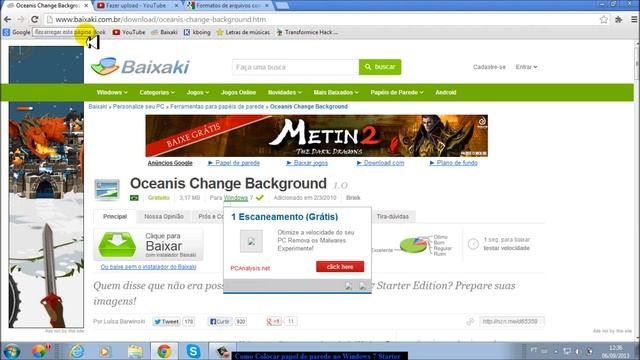Image resolution: width=640 pixels, height=360 pixels.
Task: Click the Facebook Curtir button
Action: tap(220, 322)
